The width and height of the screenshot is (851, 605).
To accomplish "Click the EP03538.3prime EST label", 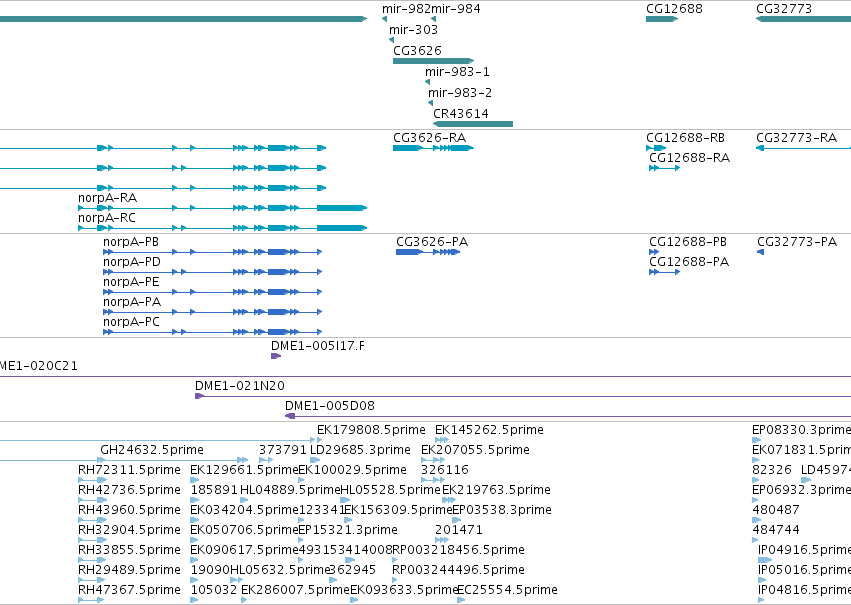I will 502,511.
